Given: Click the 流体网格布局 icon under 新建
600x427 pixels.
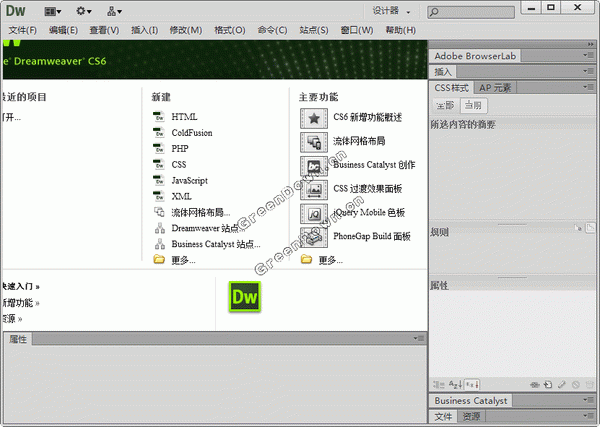Looking at the screenshot, I should tap(159, 212).
